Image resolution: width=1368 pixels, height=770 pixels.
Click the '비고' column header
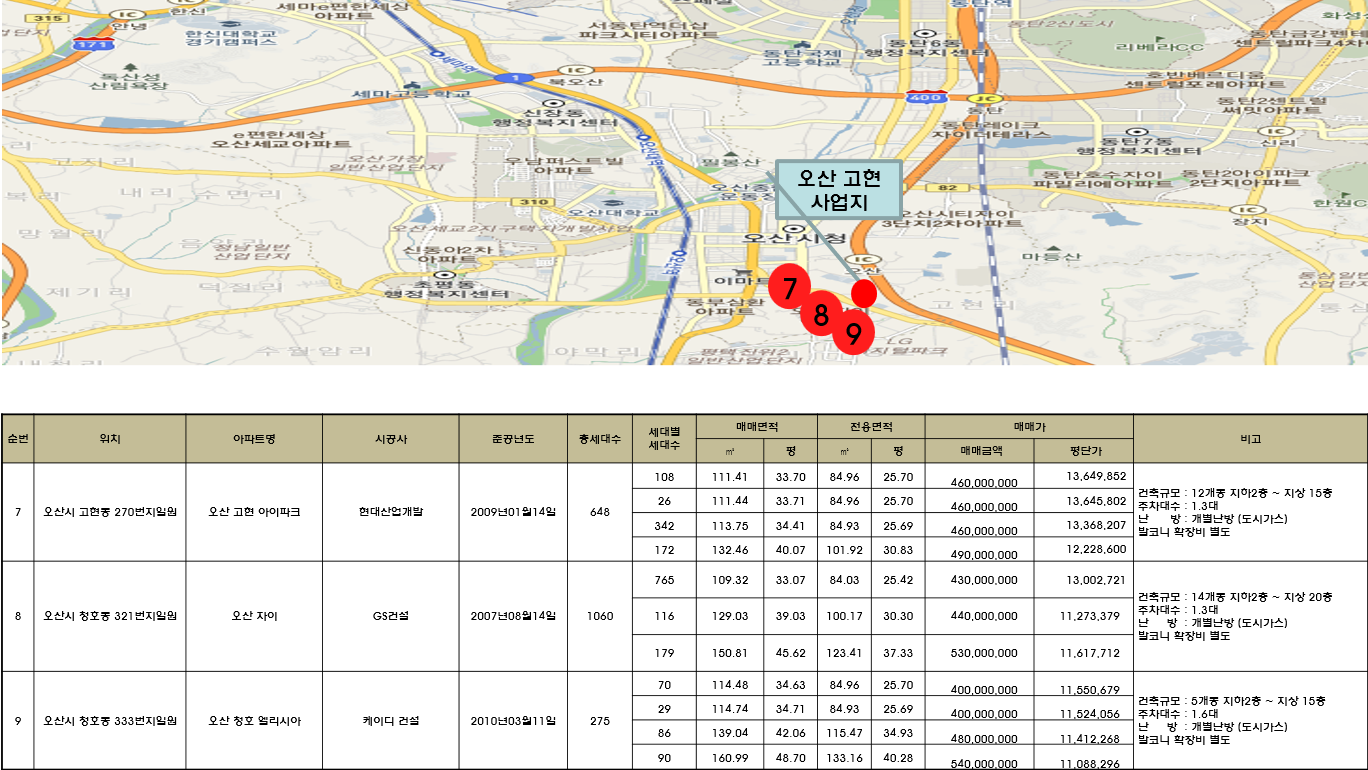pyautogui.click(x=1250, y=439)
